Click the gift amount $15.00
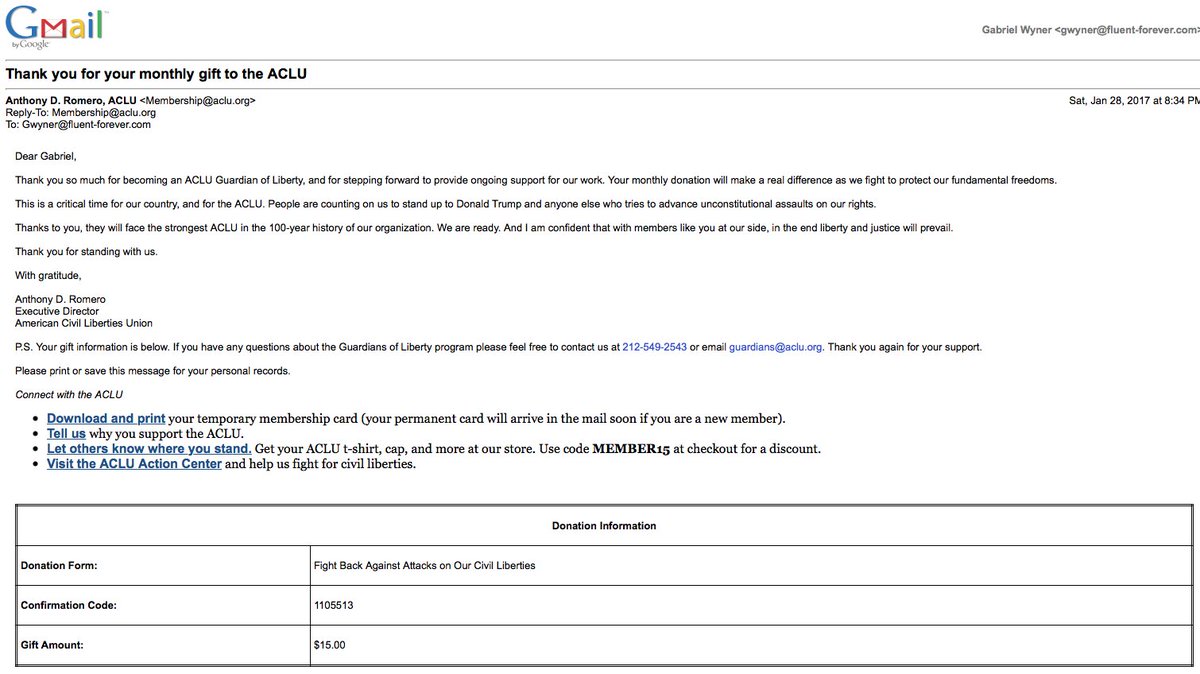The width and height of the screenshot is (1200, 674). click(329, 645)
